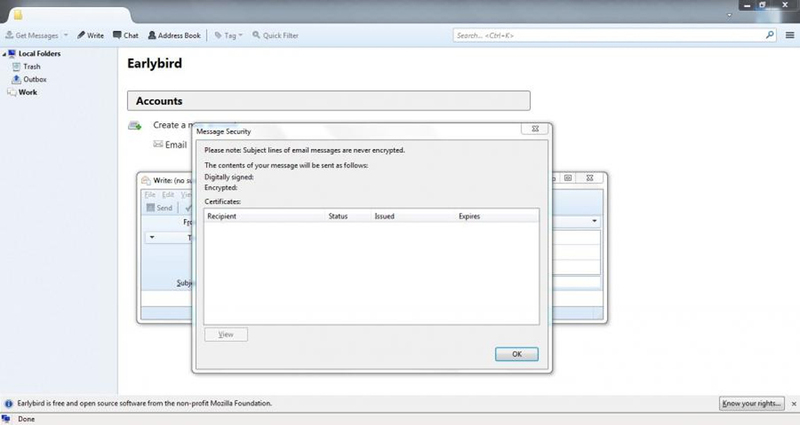Click the online status icon in status bar
The image size is (800, 425).
click(6, 419)
